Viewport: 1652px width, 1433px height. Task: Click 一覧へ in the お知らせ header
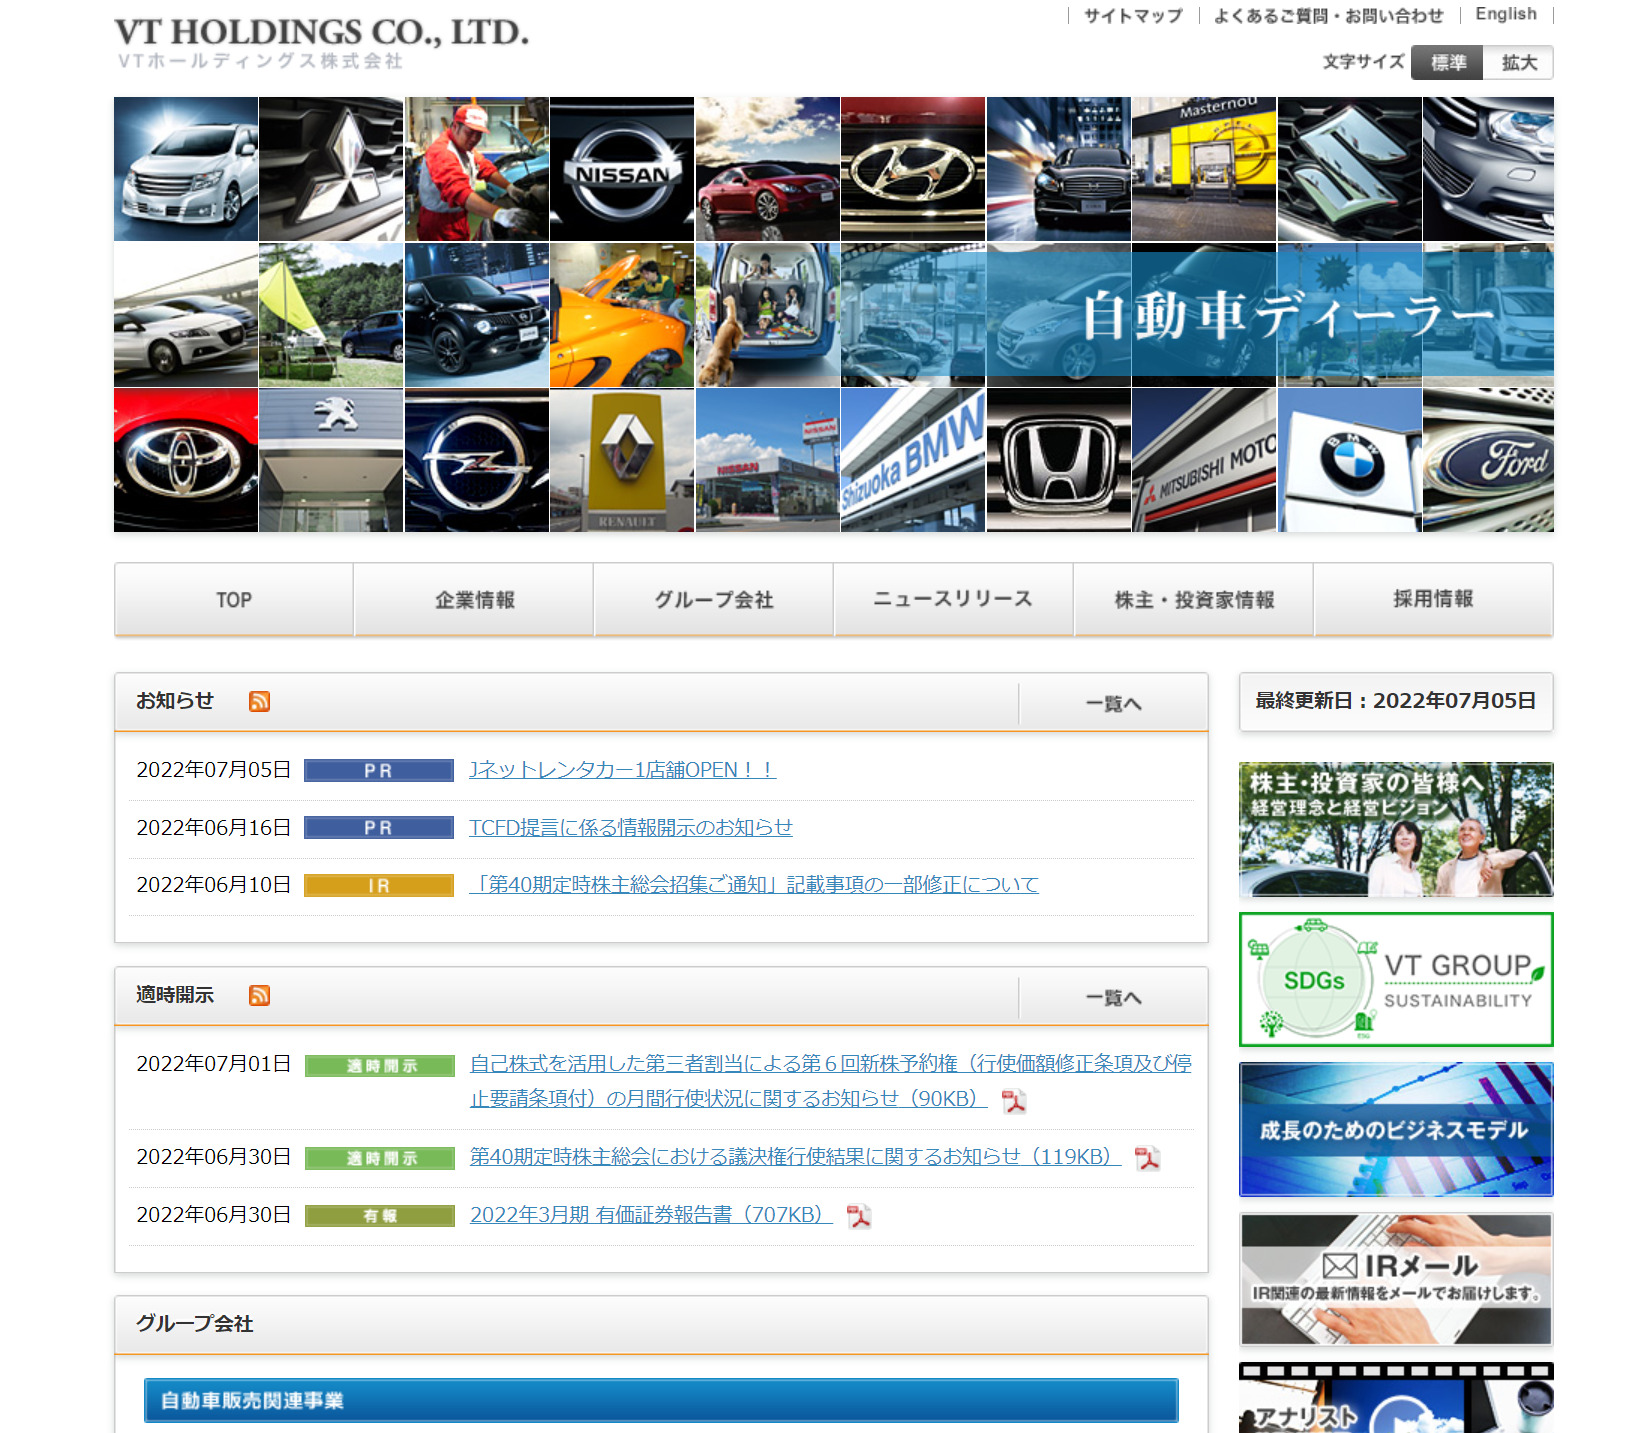coord(1113,703)
